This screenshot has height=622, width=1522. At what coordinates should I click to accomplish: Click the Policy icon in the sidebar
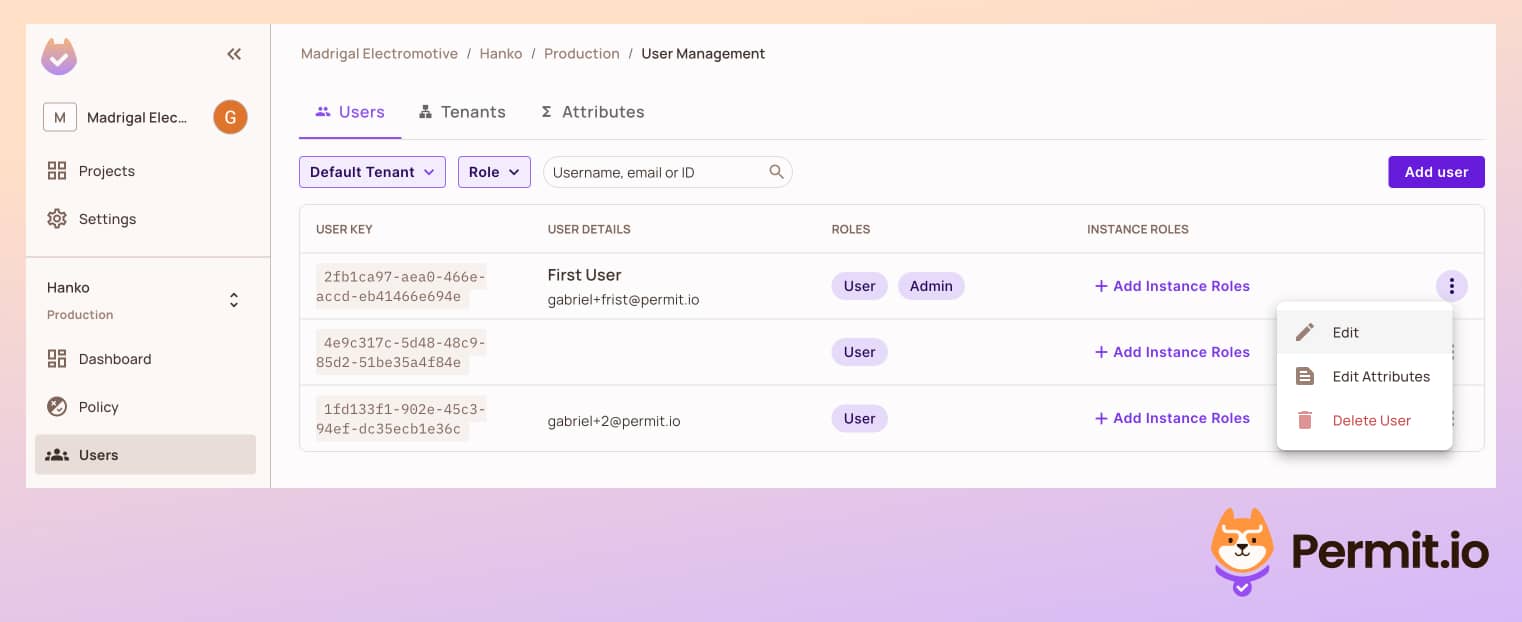point(57,407)
